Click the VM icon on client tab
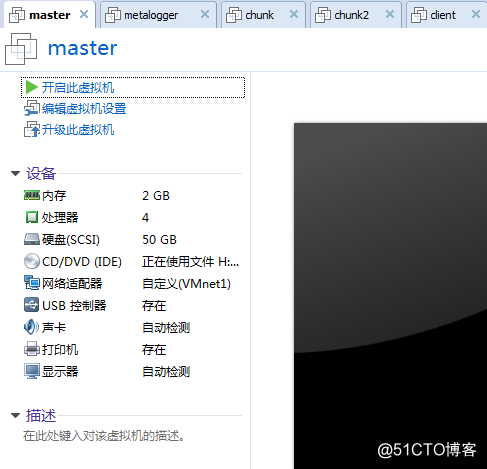 click(x=419, y=15)
